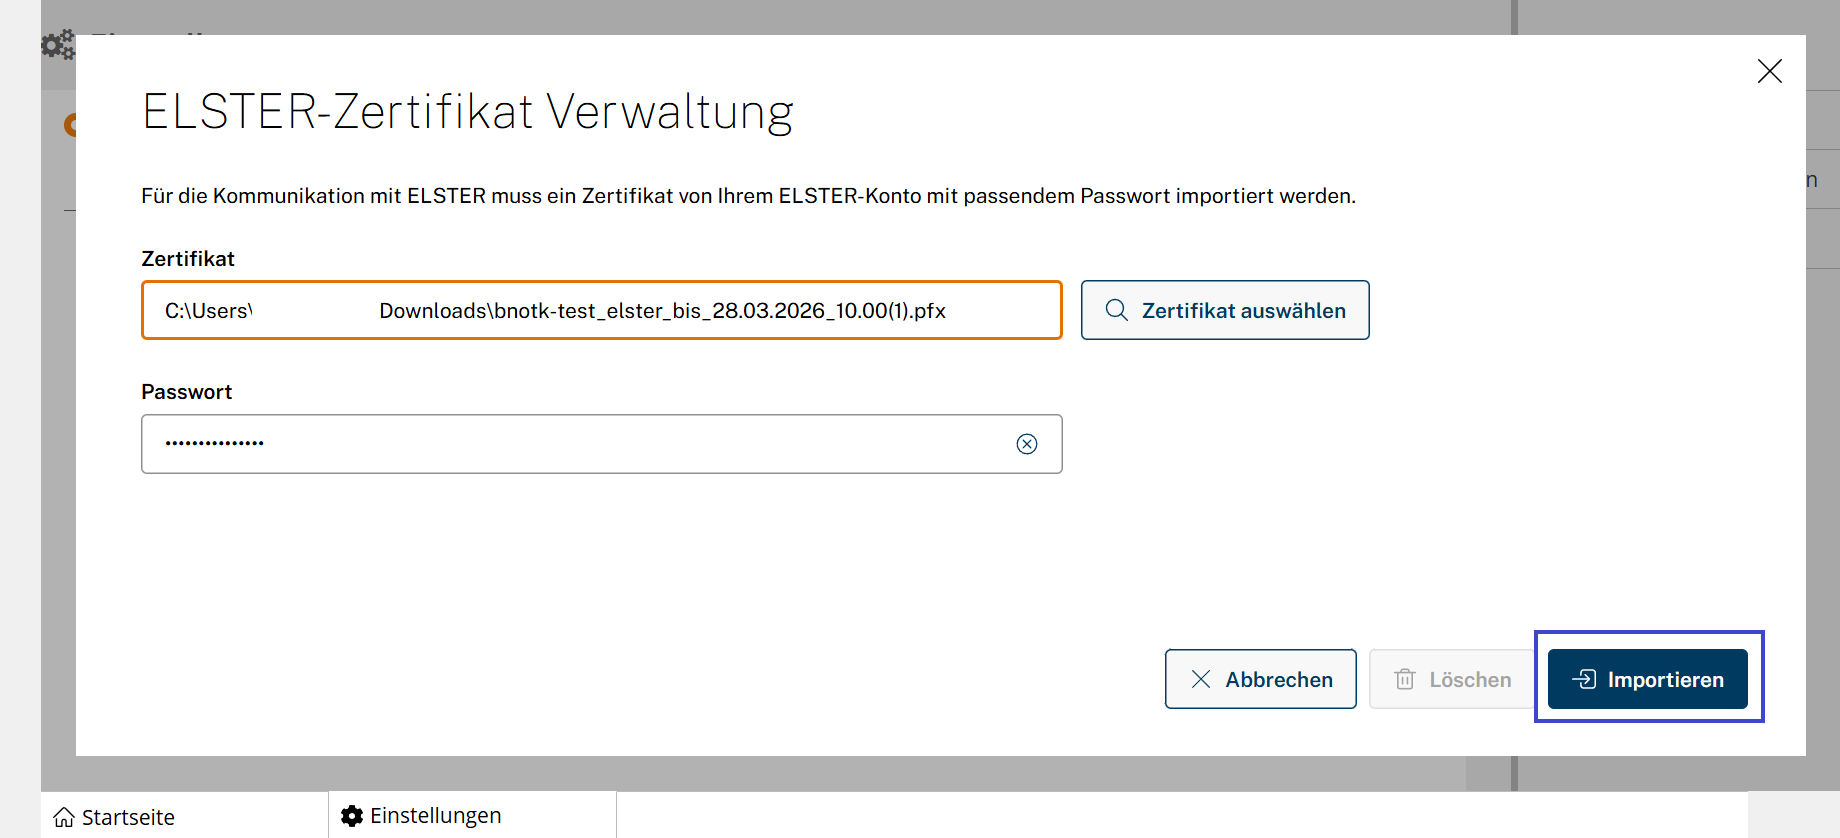Click the gears icon behind the dialog
Viewport: 1840px width, 838px height.
pyautogui.click(x=57, y=44)
